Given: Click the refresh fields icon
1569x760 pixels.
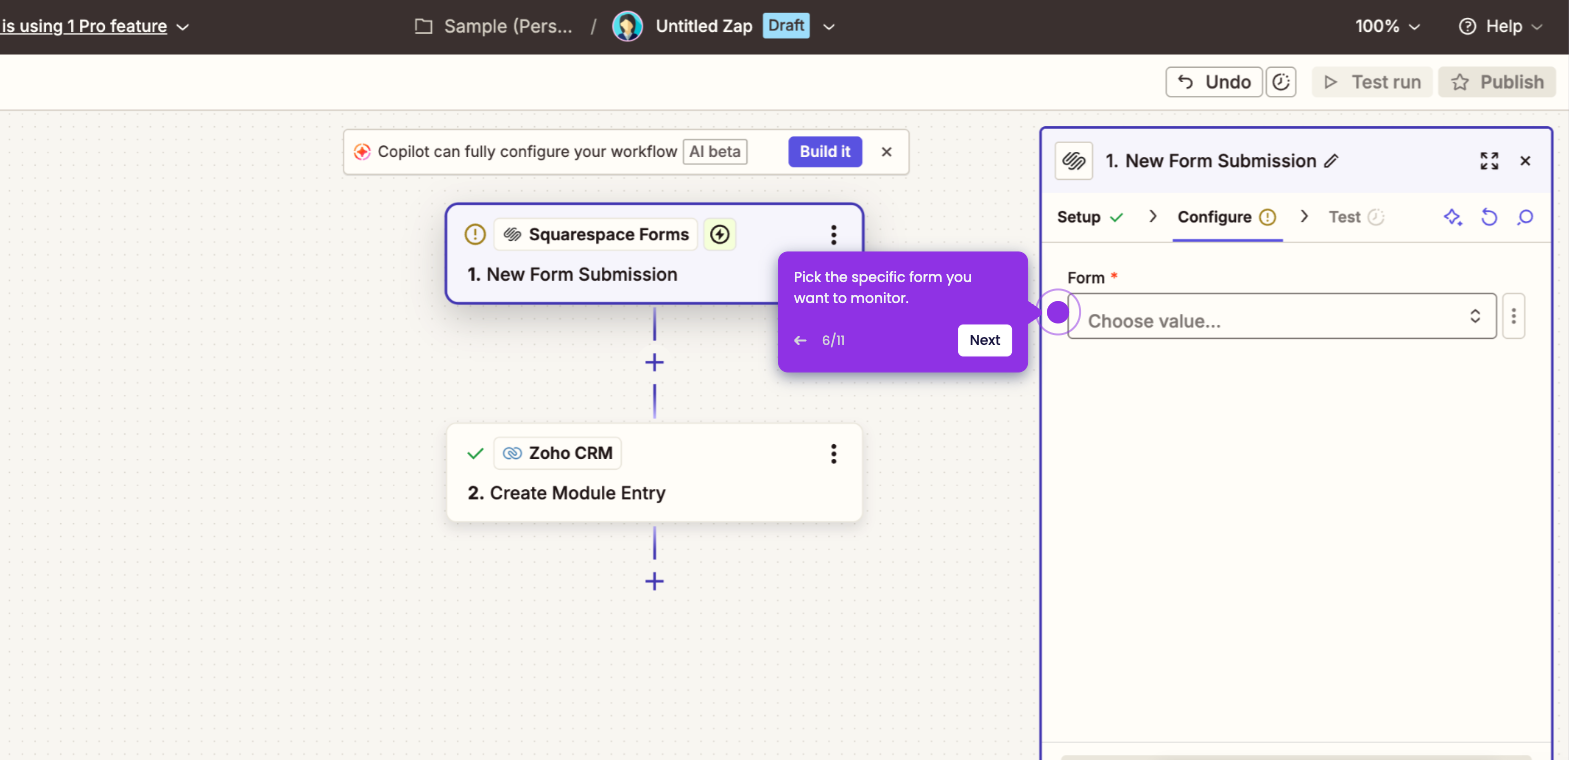Looking at the screenshot, I should click(x=1489, y=217).
